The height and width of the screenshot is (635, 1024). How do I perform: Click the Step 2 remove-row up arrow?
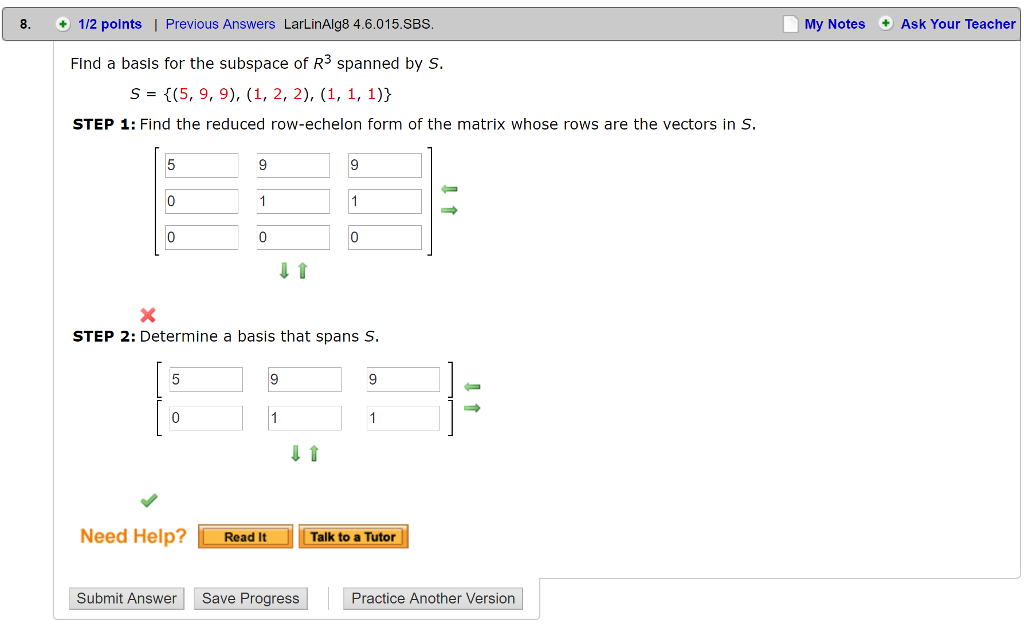pyautogui.click(x=314, y=453)
